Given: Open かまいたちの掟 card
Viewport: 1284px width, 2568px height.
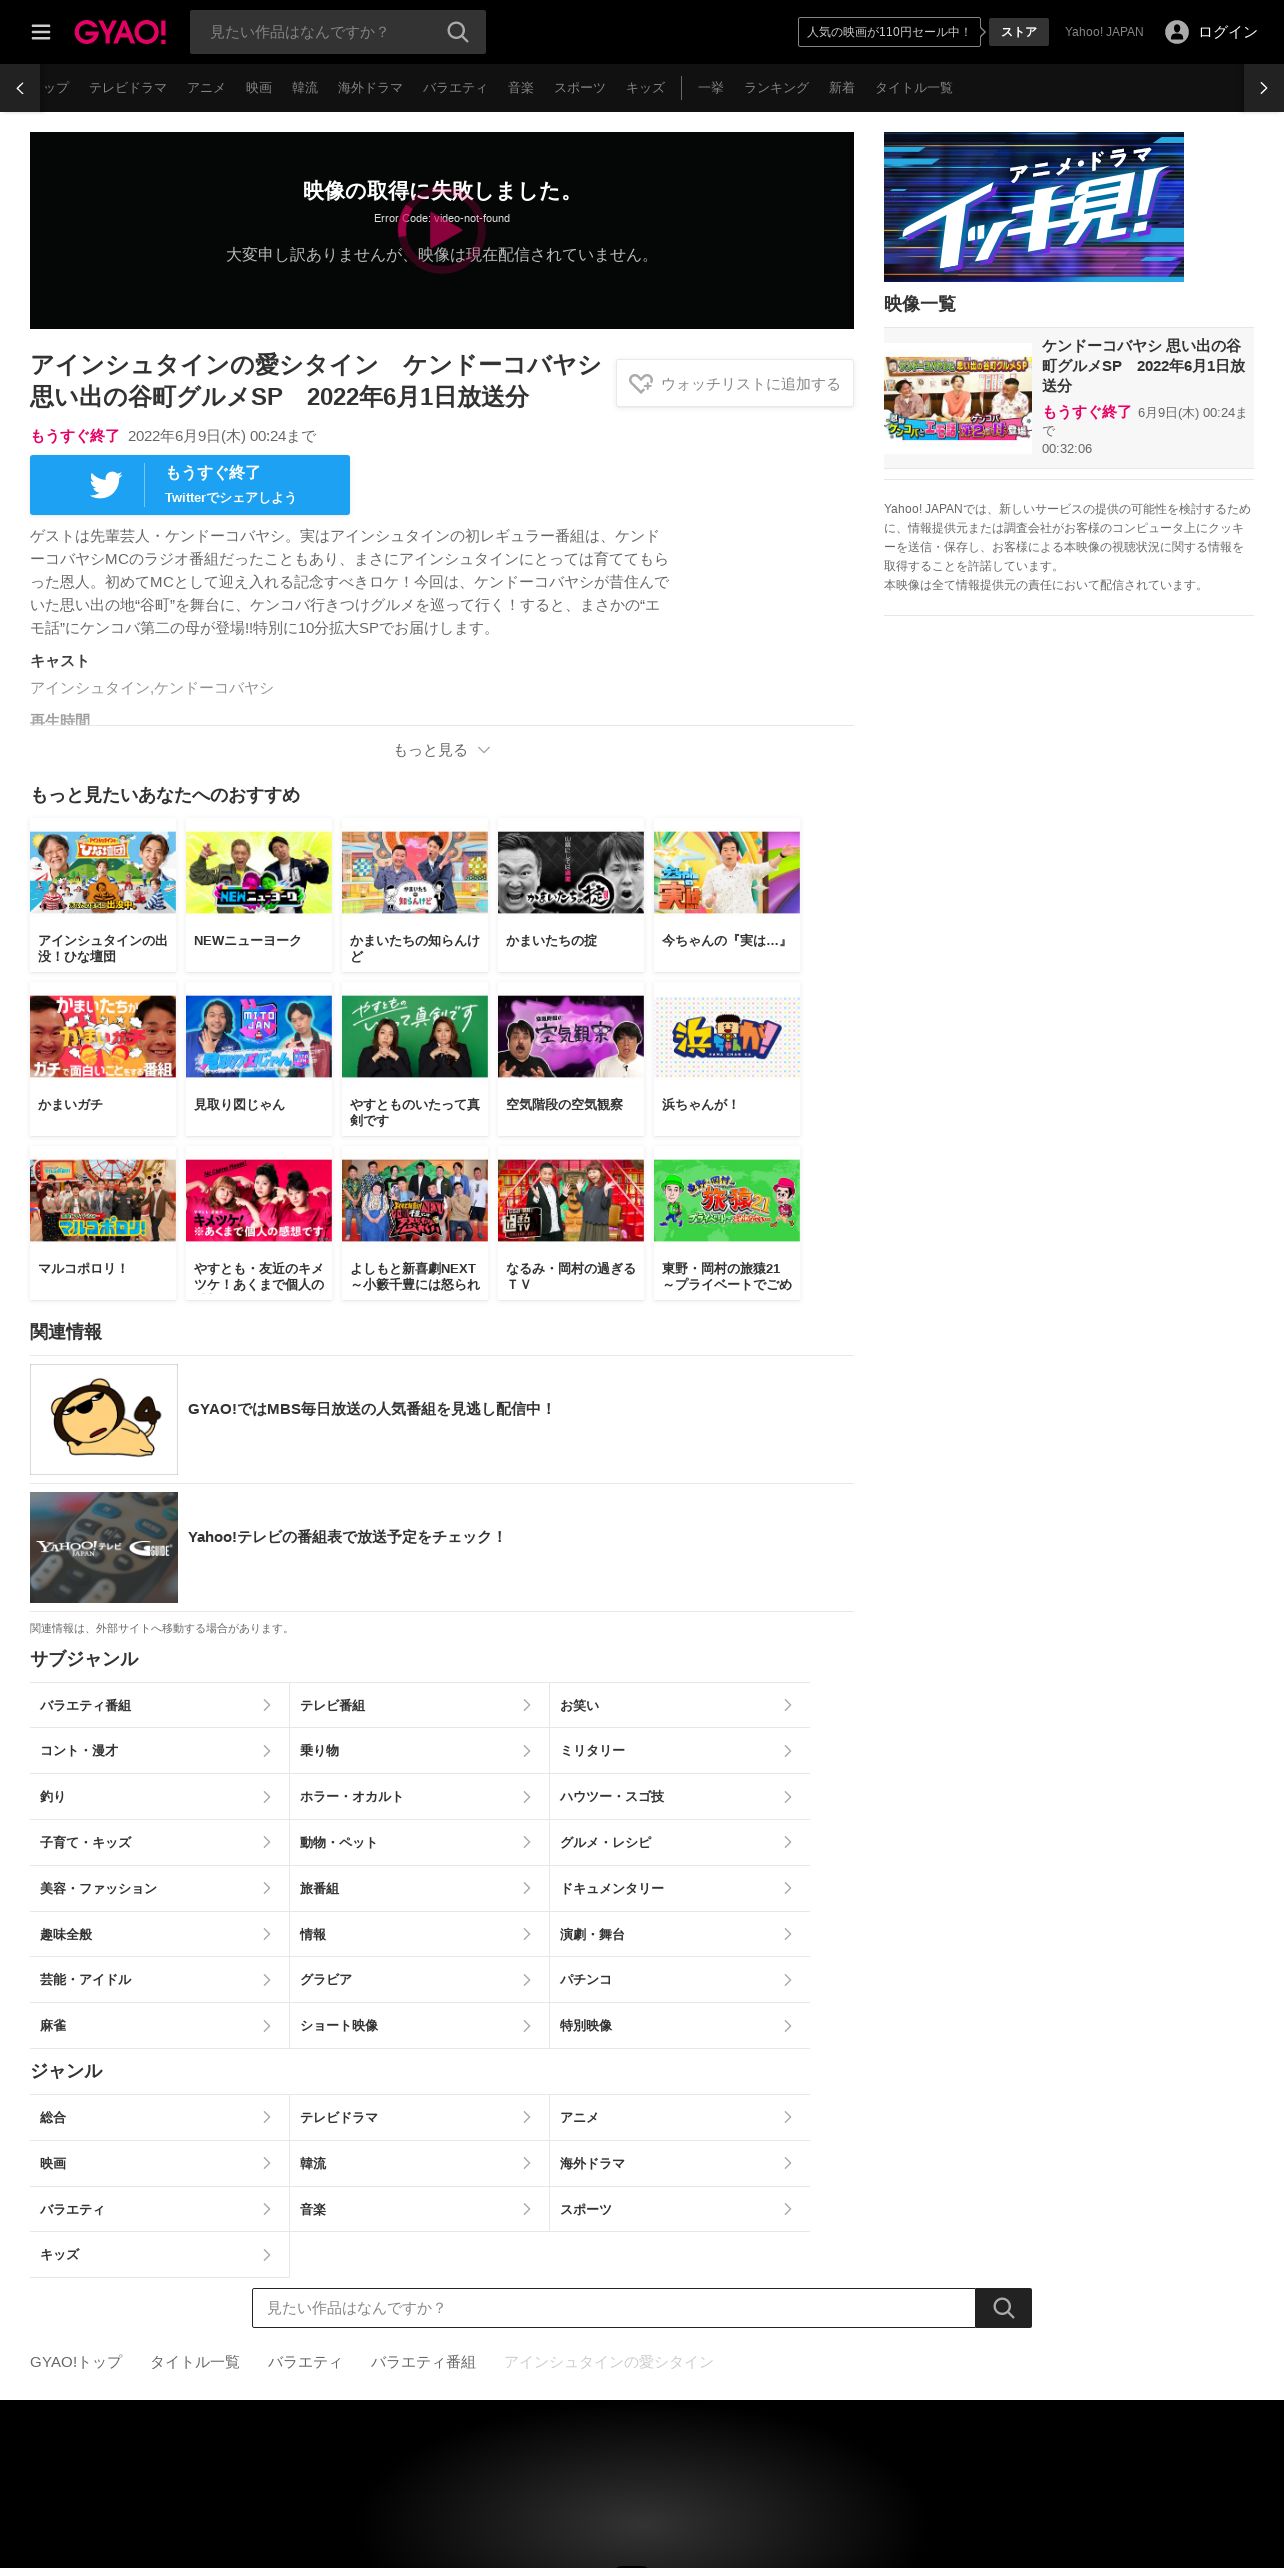Looking at the screenshot, I should (571, 895).
